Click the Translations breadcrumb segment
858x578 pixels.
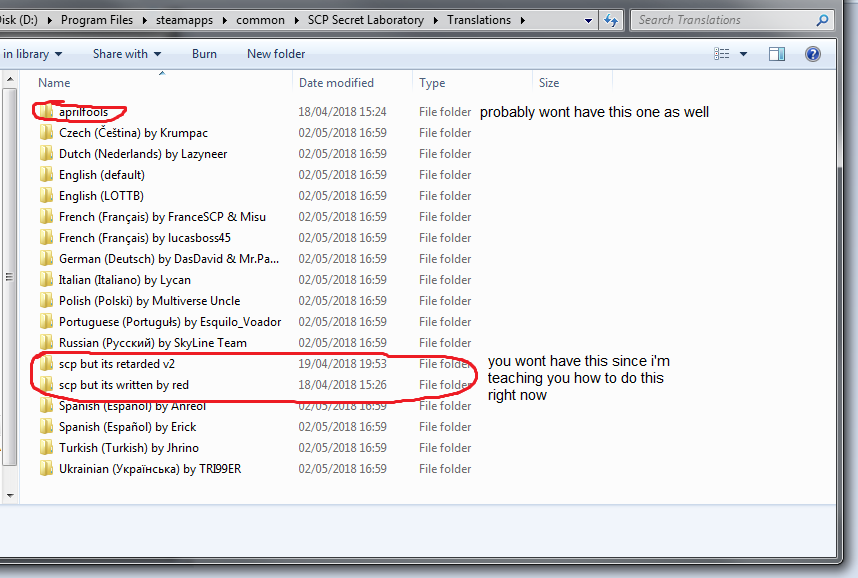click(479, 20)
